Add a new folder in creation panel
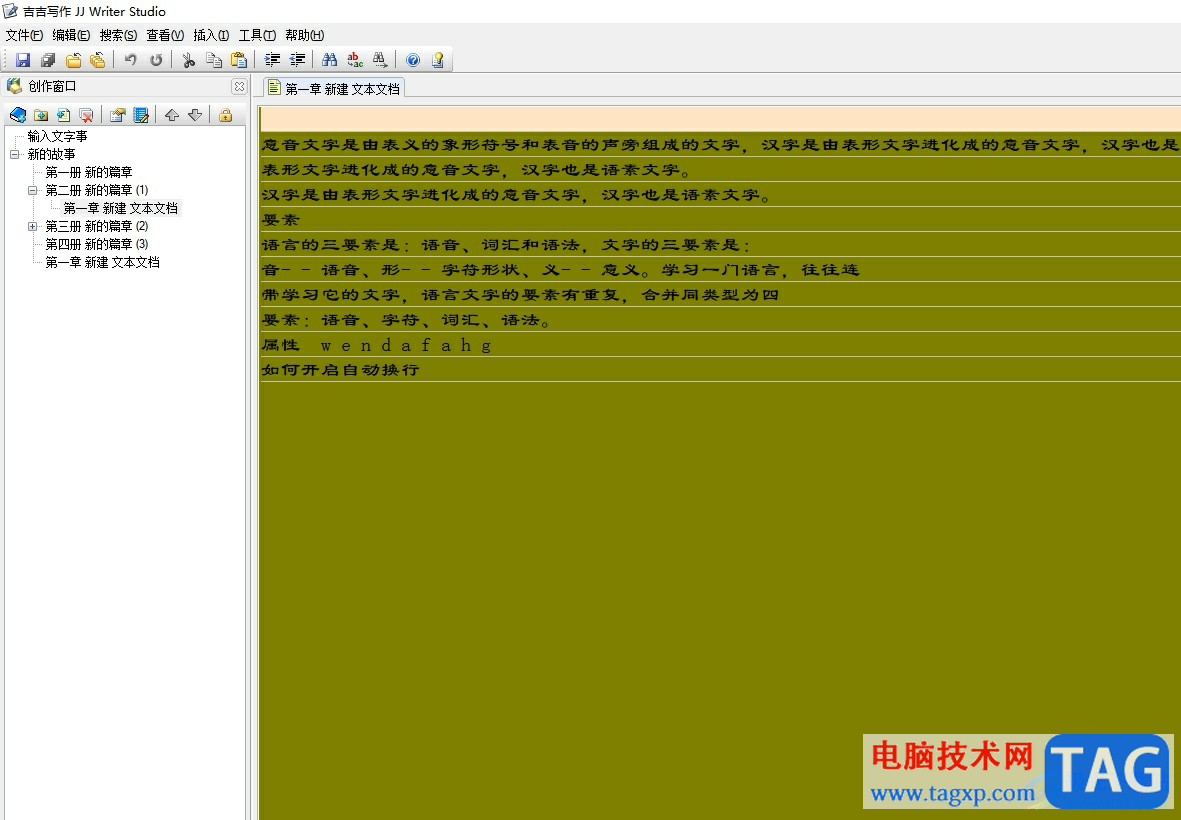The width and height of the screenshot is (1181, 820). [x=41, y=114]
